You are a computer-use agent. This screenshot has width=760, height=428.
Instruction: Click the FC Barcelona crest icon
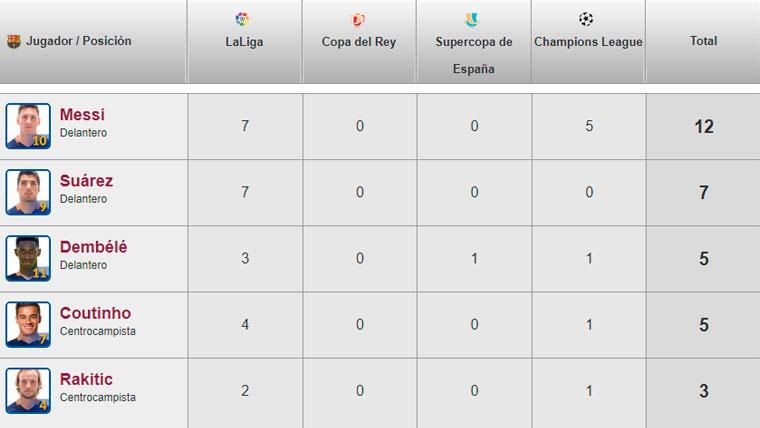[x=10, y=42]
